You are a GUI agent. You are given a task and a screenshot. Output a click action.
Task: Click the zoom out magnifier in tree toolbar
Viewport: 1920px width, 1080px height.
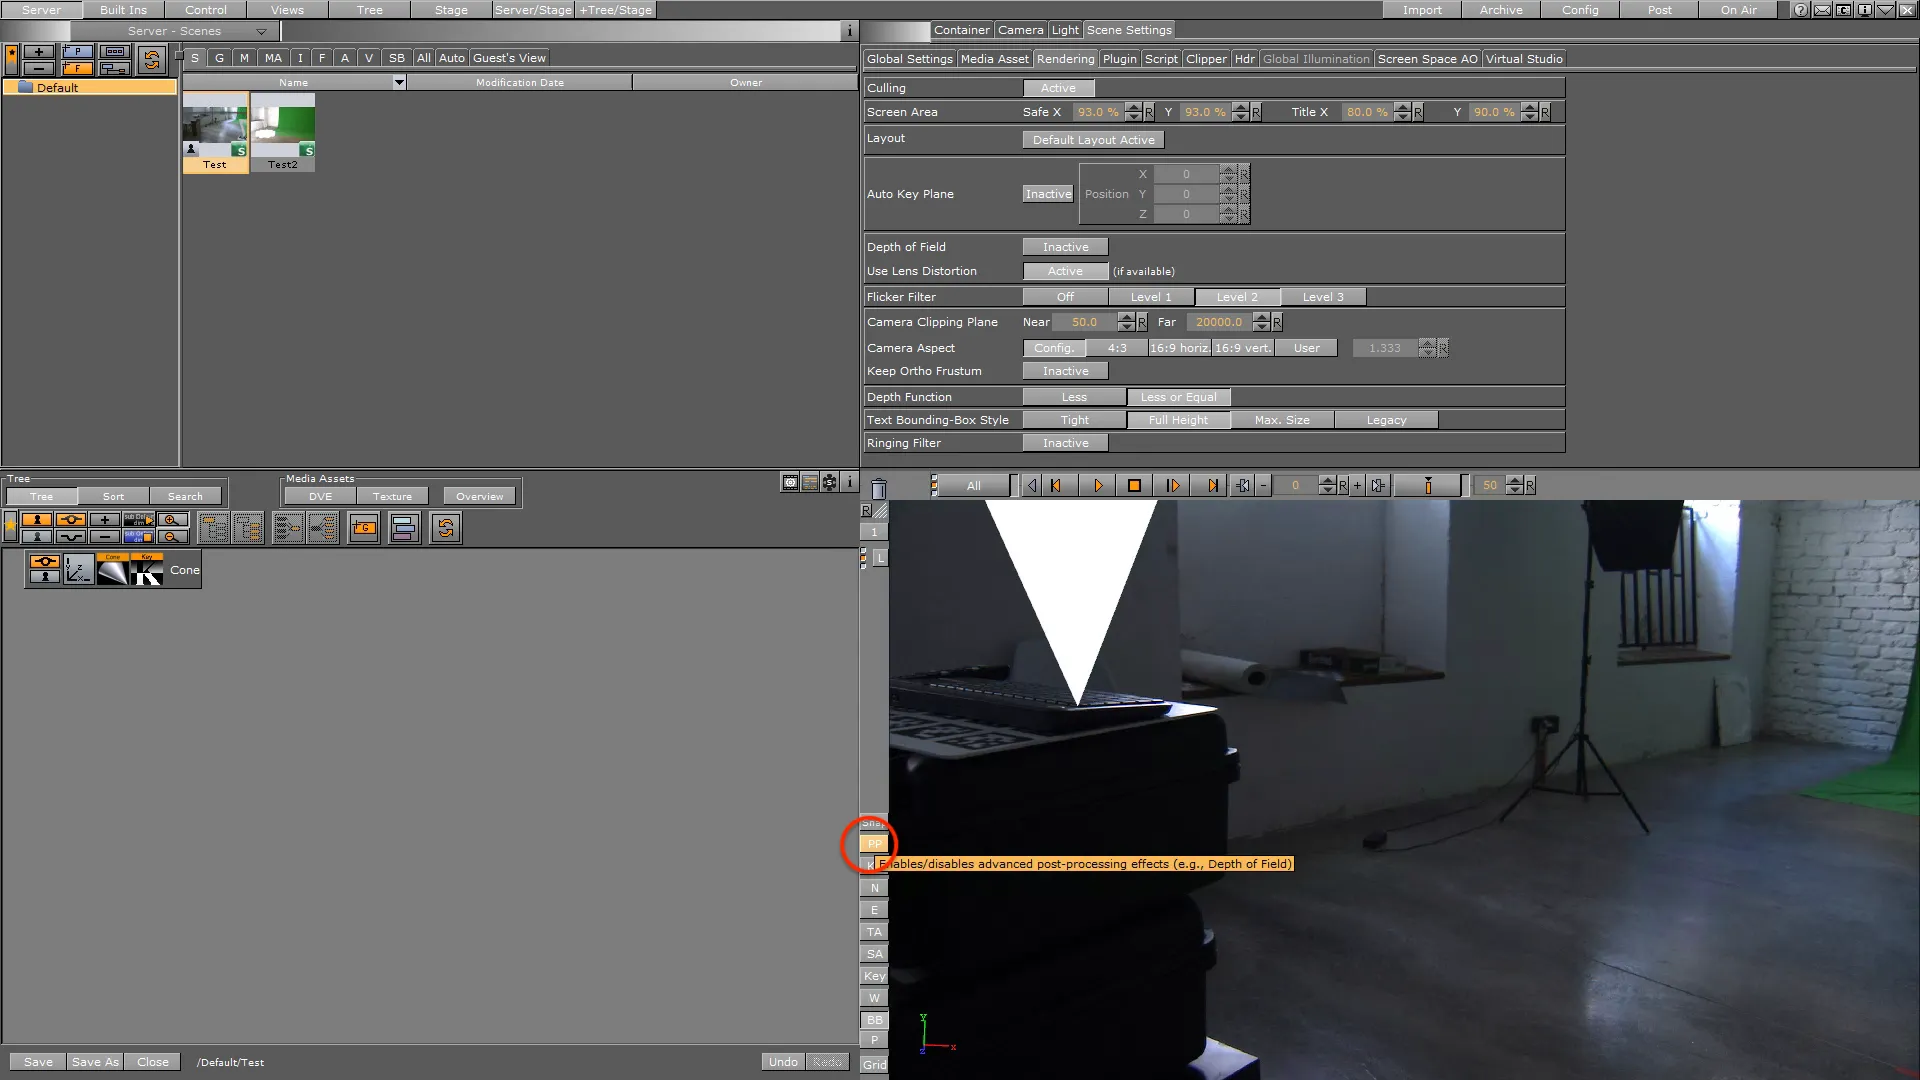coord(172,537)
